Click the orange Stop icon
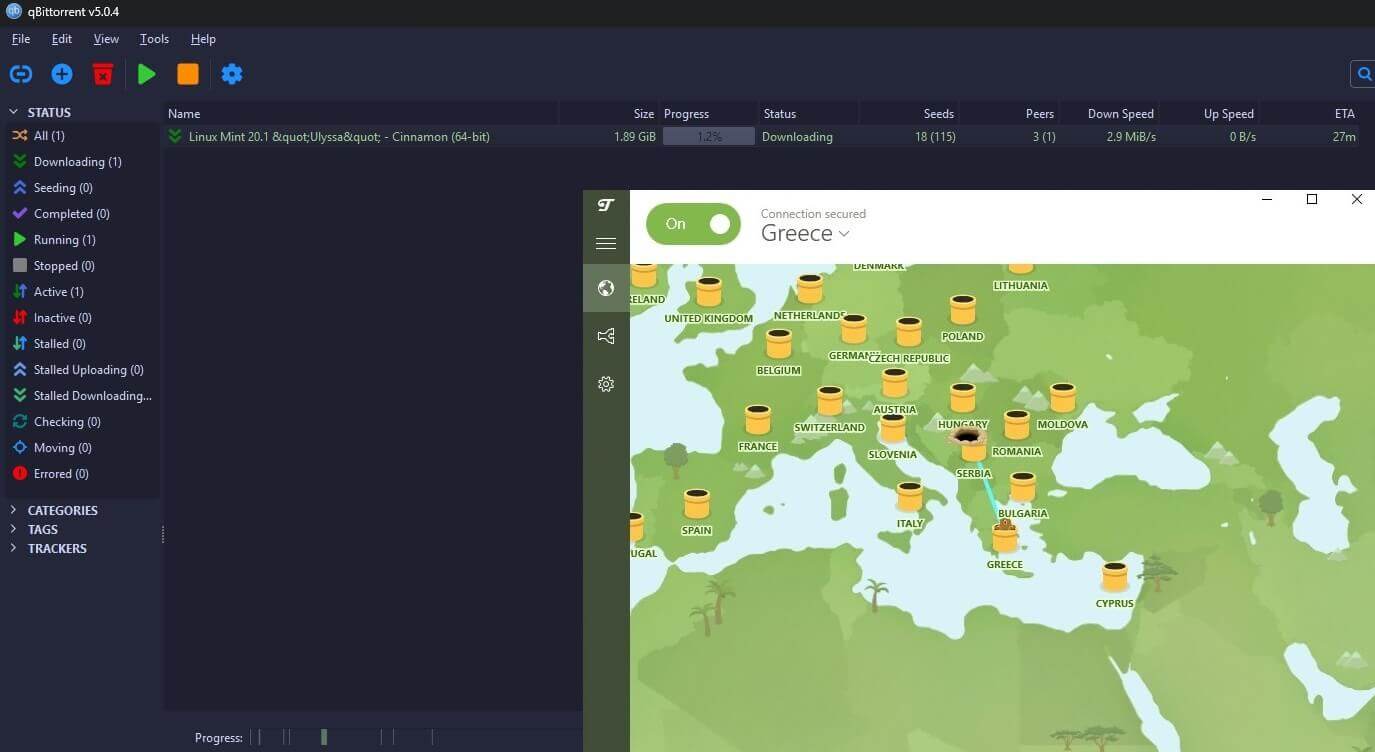Image resolution: width=1375 pixels, height=752 pixels. tap(188, 74)
